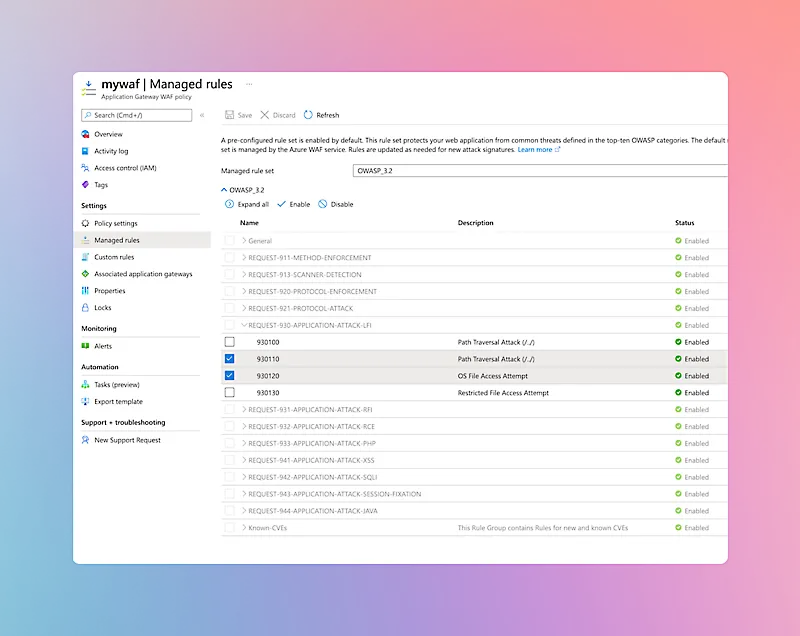
Task: Click the Learn more link
Action: [536, 150]
